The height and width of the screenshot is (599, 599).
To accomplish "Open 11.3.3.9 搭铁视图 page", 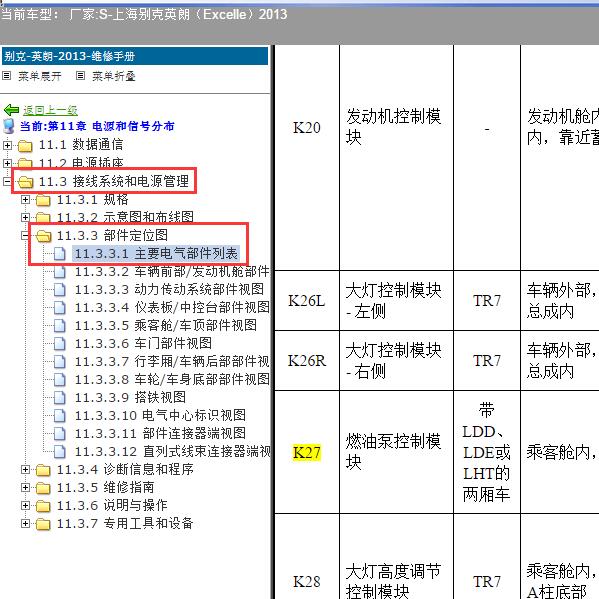I will coord(130,397).
